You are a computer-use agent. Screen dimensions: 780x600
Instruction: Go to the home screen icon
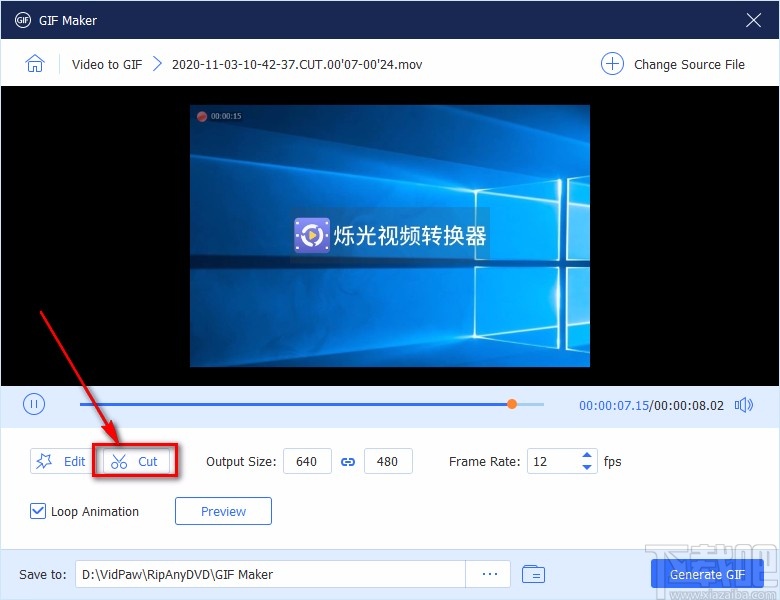pyautogui.click(x=35, y=64)
